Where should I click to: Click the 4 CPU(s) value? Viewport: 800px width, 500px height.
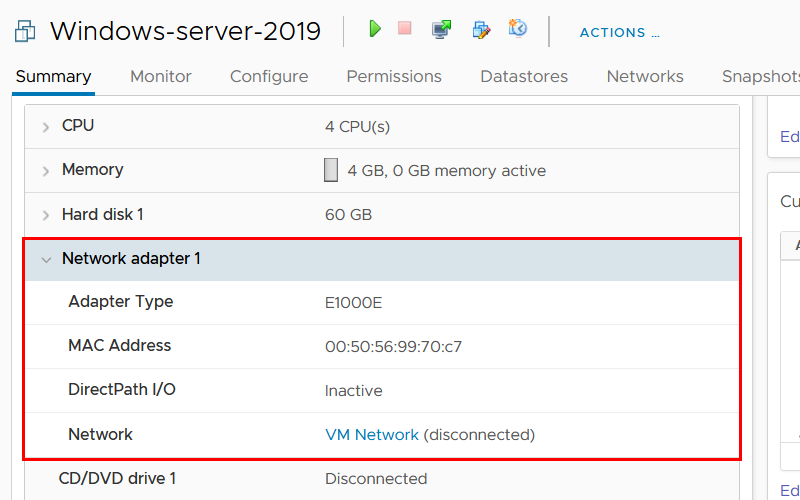click(357, 127)
